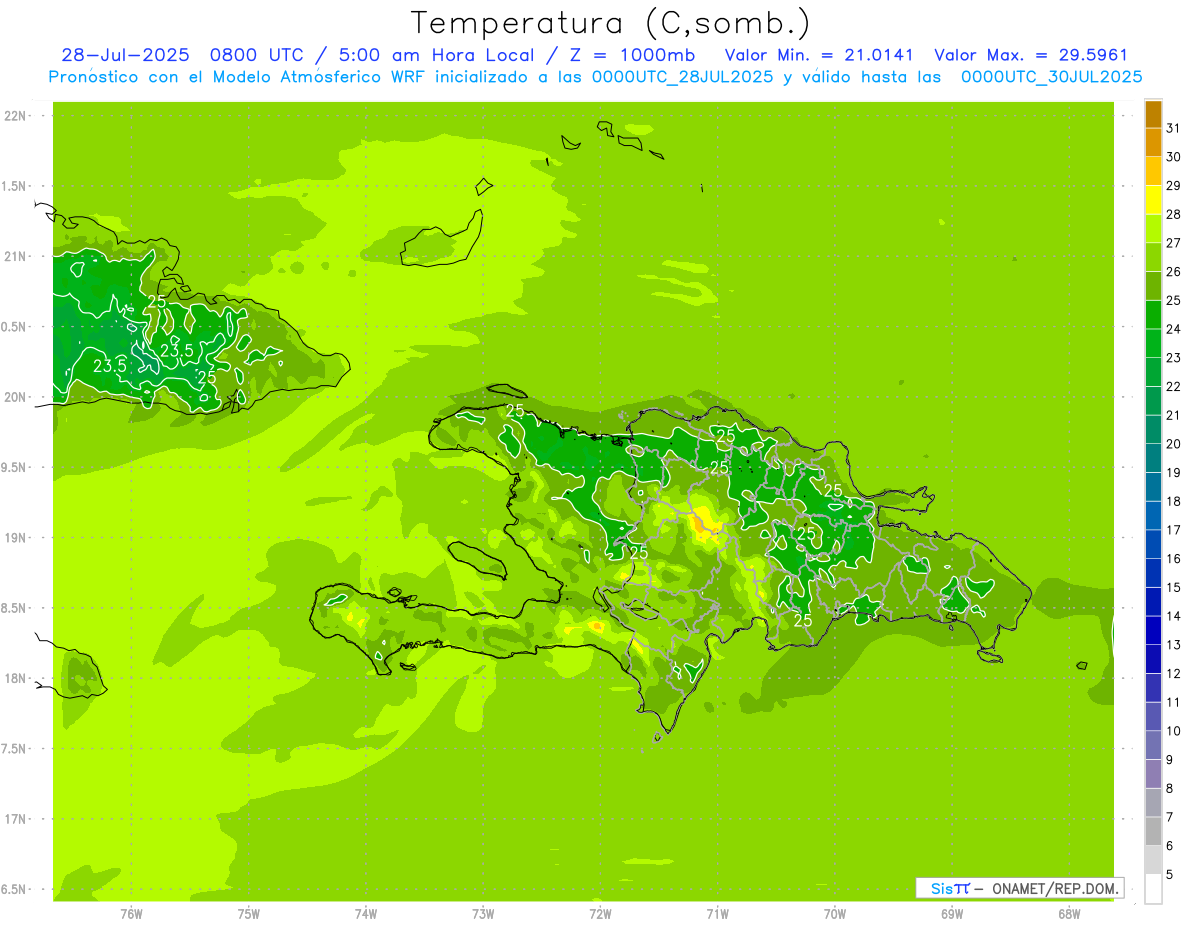This screenshot has height=927, width=1200.
Task: Click the '0.5N' latitude label
Action: (13, 327)
